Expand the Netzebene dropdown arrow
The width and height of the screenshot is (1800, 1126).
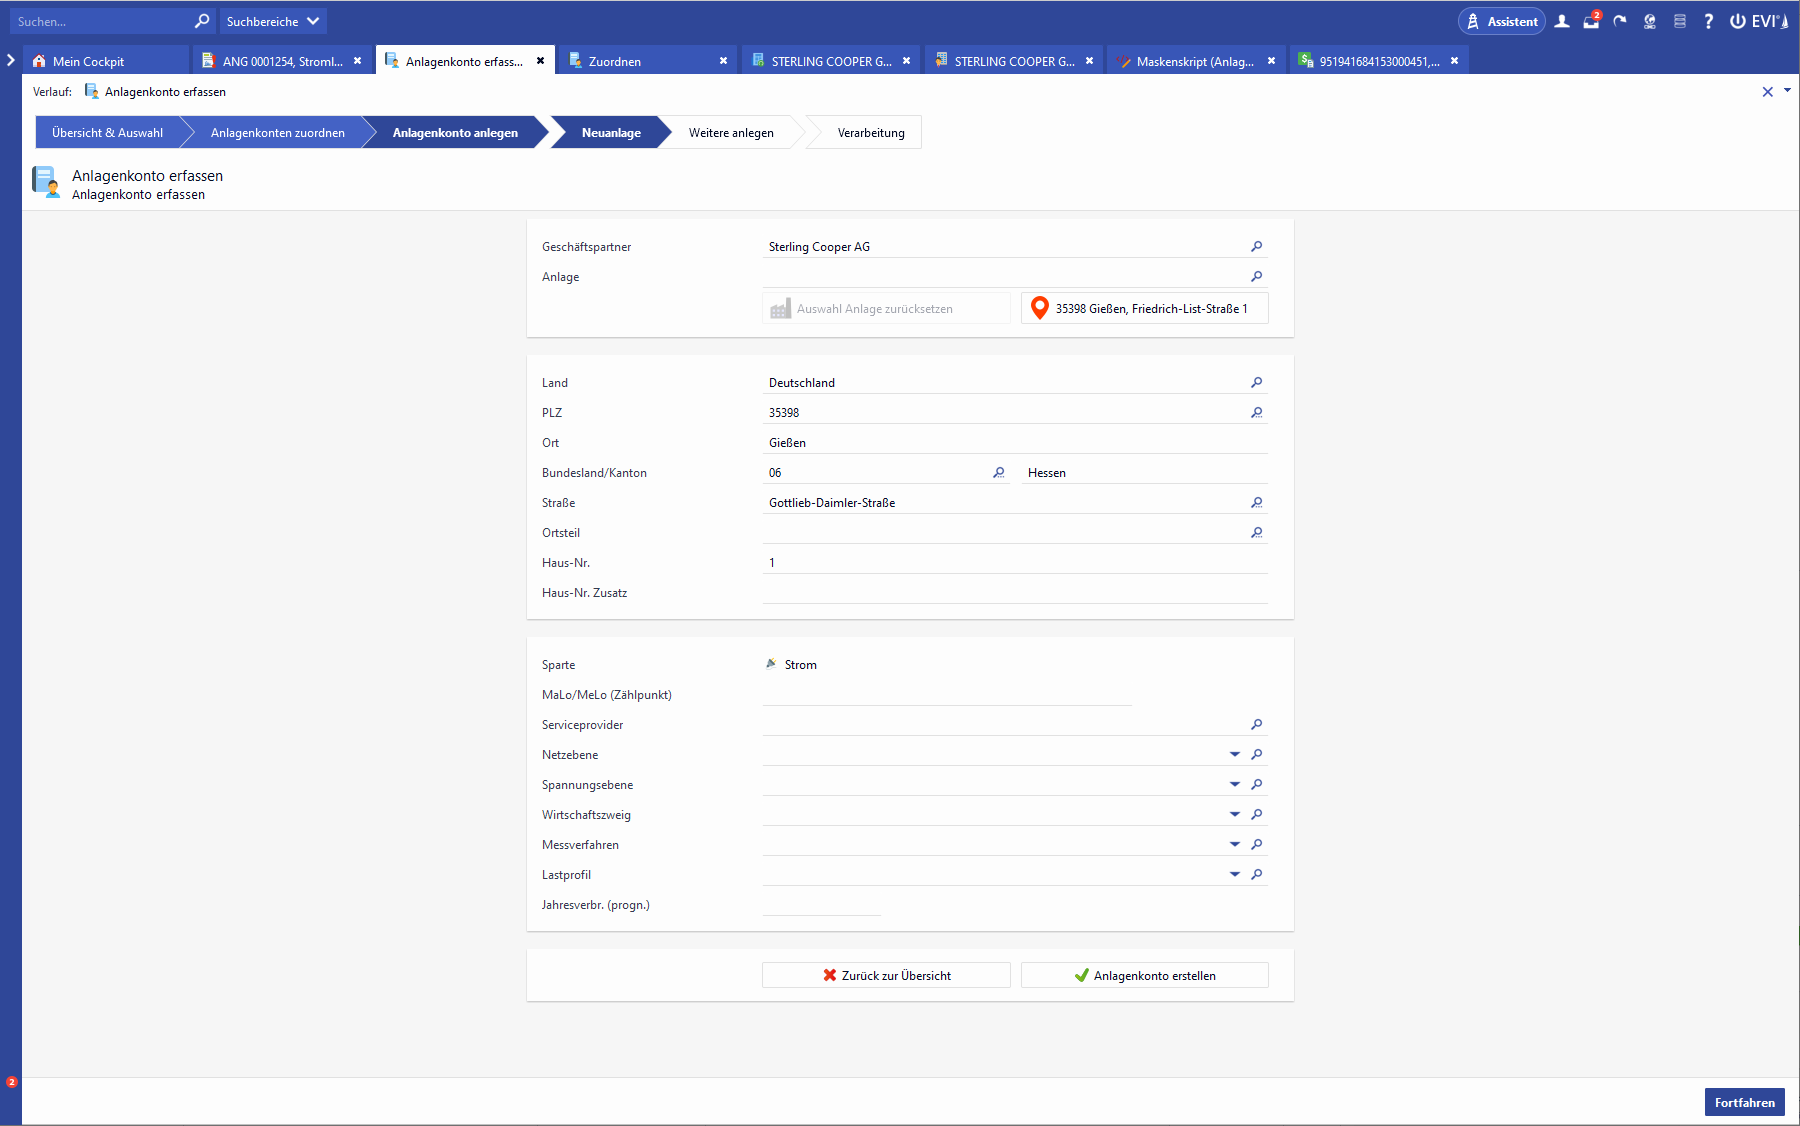pos(1235,754)
